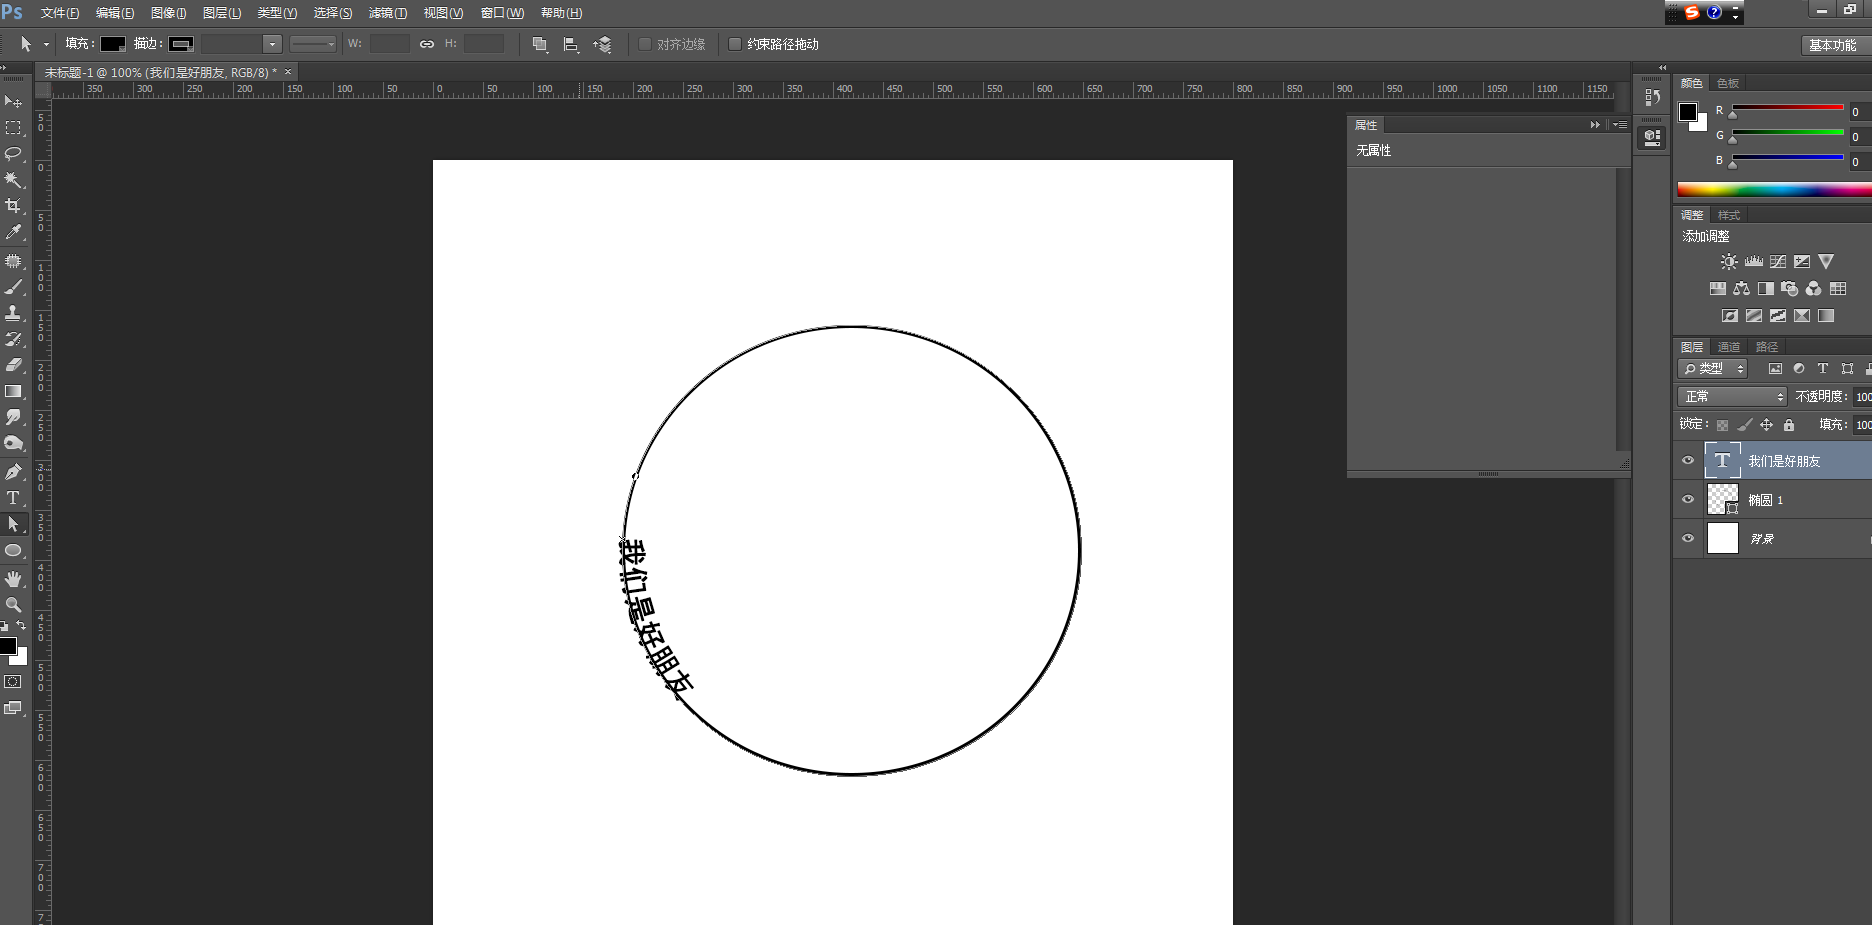
Task: Select the Hand tool
Action: (x=13, y=579)
